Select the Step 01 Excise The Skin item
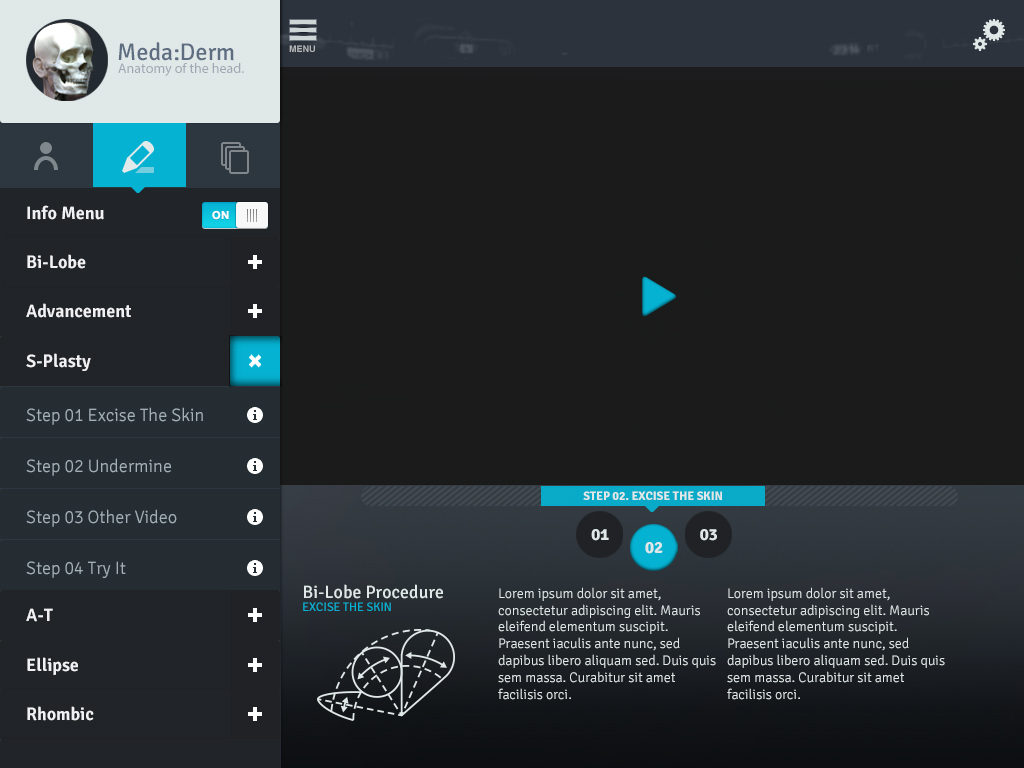This screenshot has height=768, width=1024. click(x=115, y=413)
